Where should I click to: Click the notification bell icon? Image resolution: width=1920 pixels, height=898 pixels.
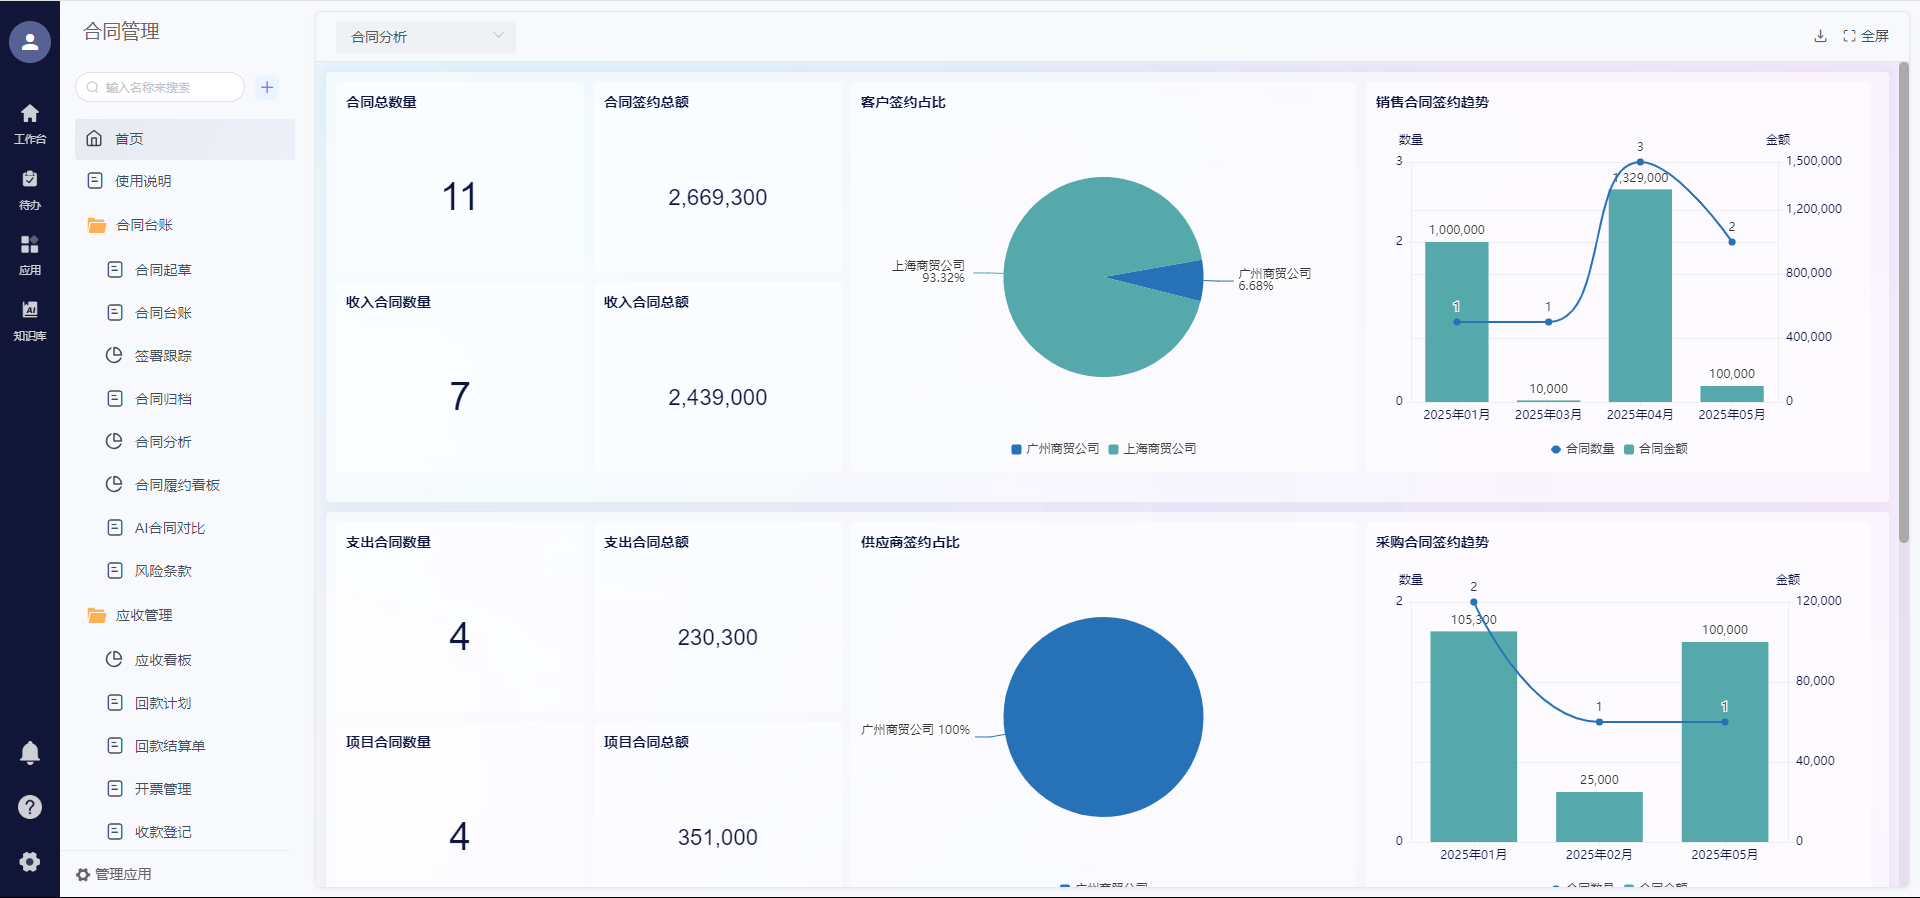(30, 753)
